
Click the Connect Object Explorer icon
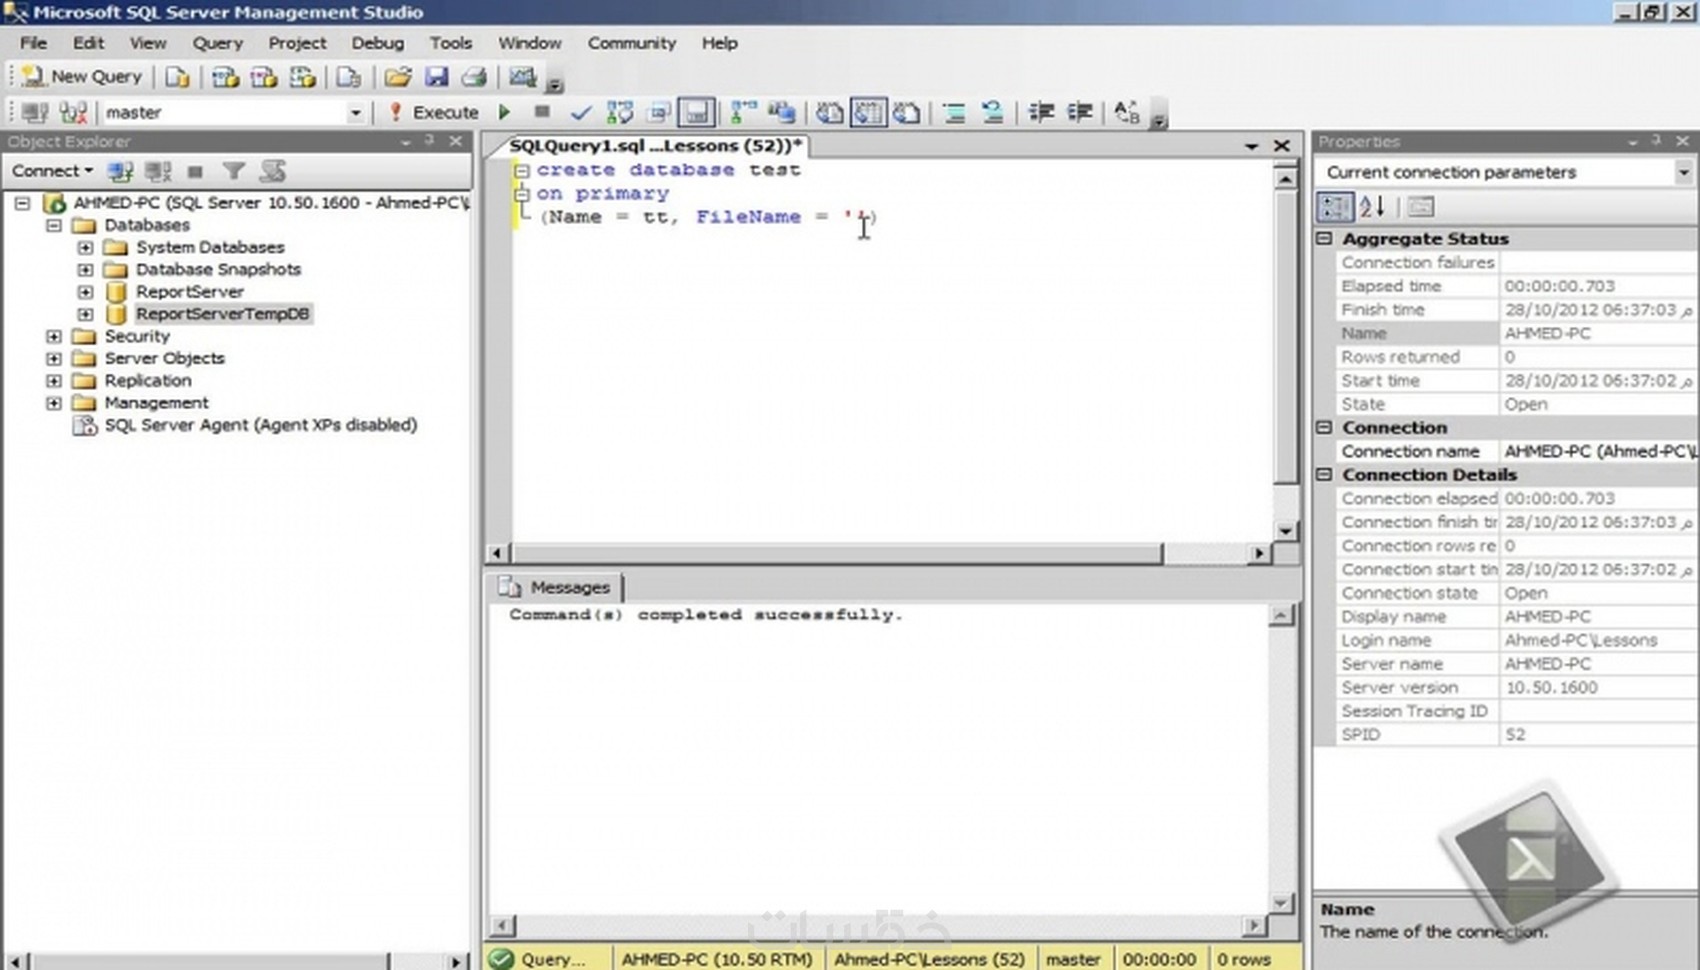121,171
